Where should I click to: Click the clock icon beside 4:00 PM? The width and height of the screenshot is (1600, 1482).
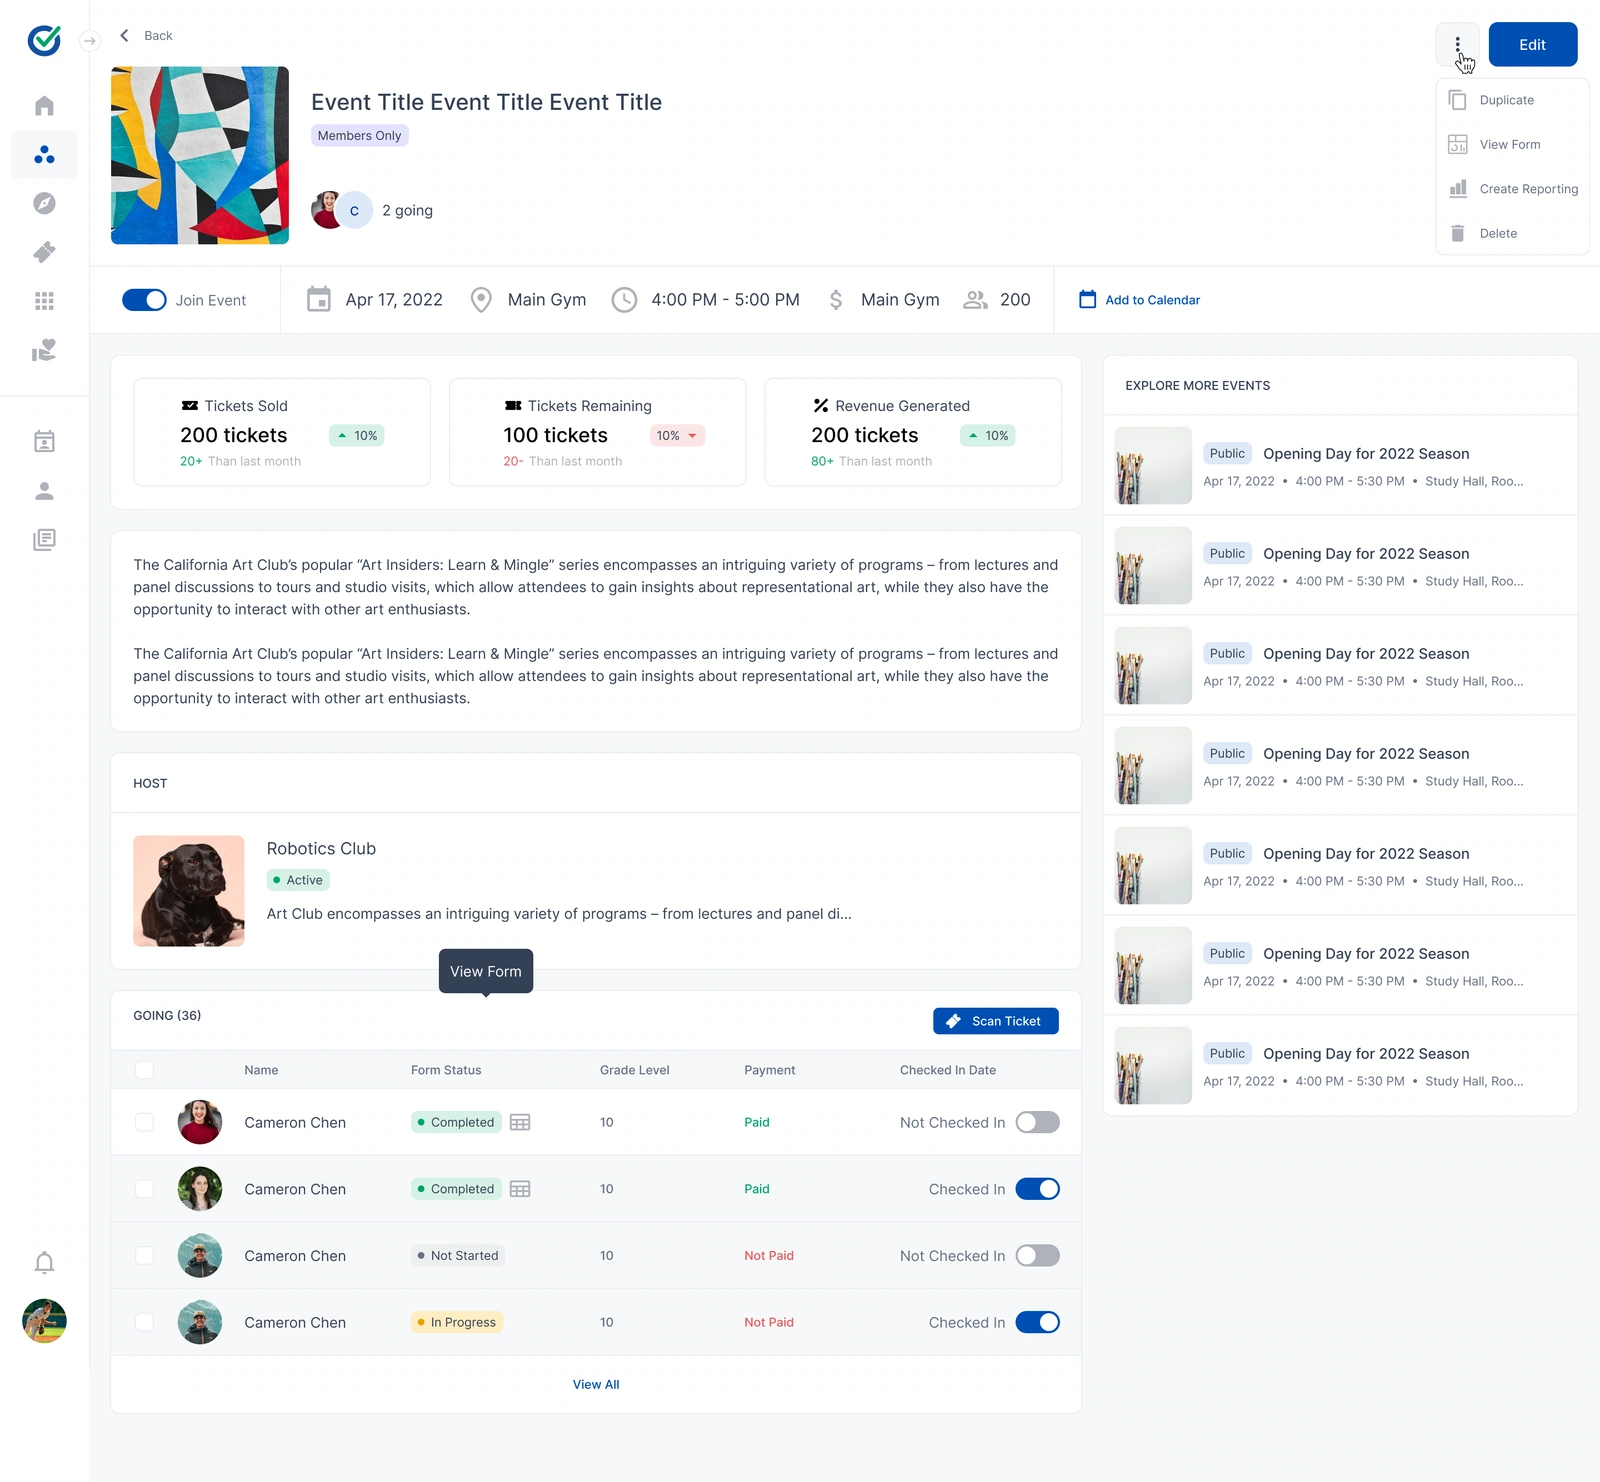coord(624,300)
